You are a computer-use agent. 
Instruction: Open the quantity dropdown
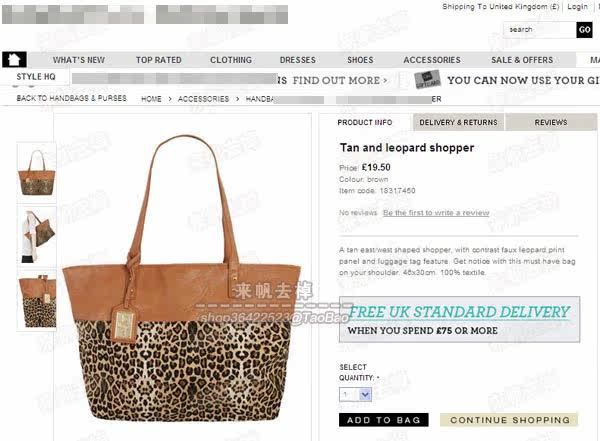[355, 394]
